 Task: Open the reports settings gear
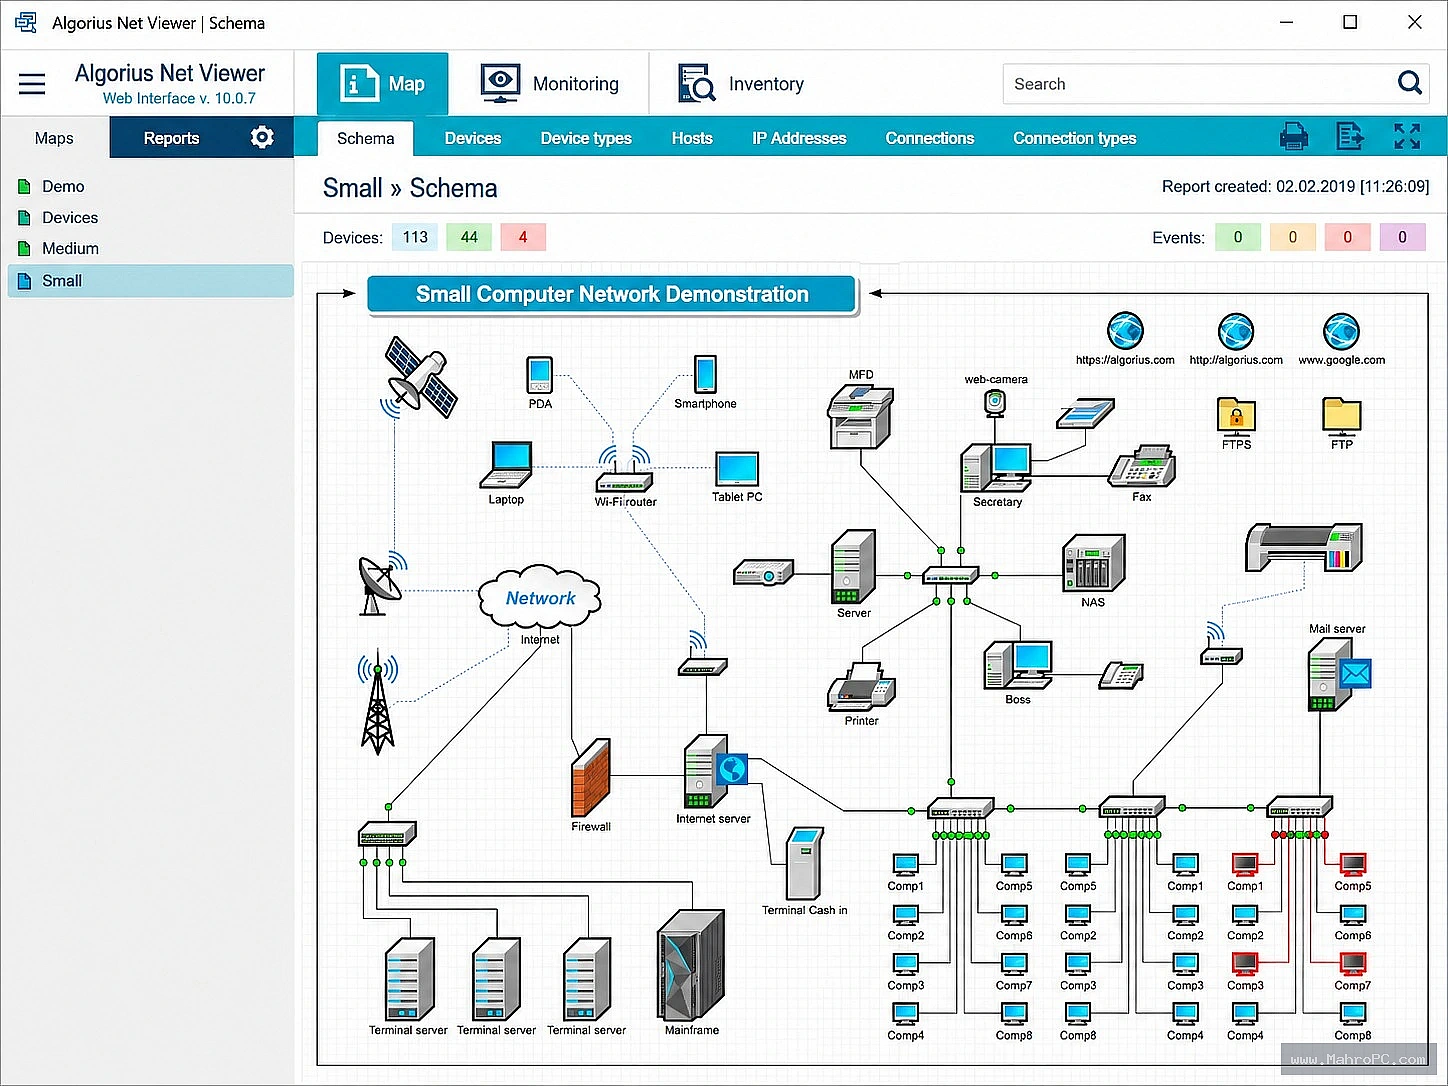[x=262, y=137]
